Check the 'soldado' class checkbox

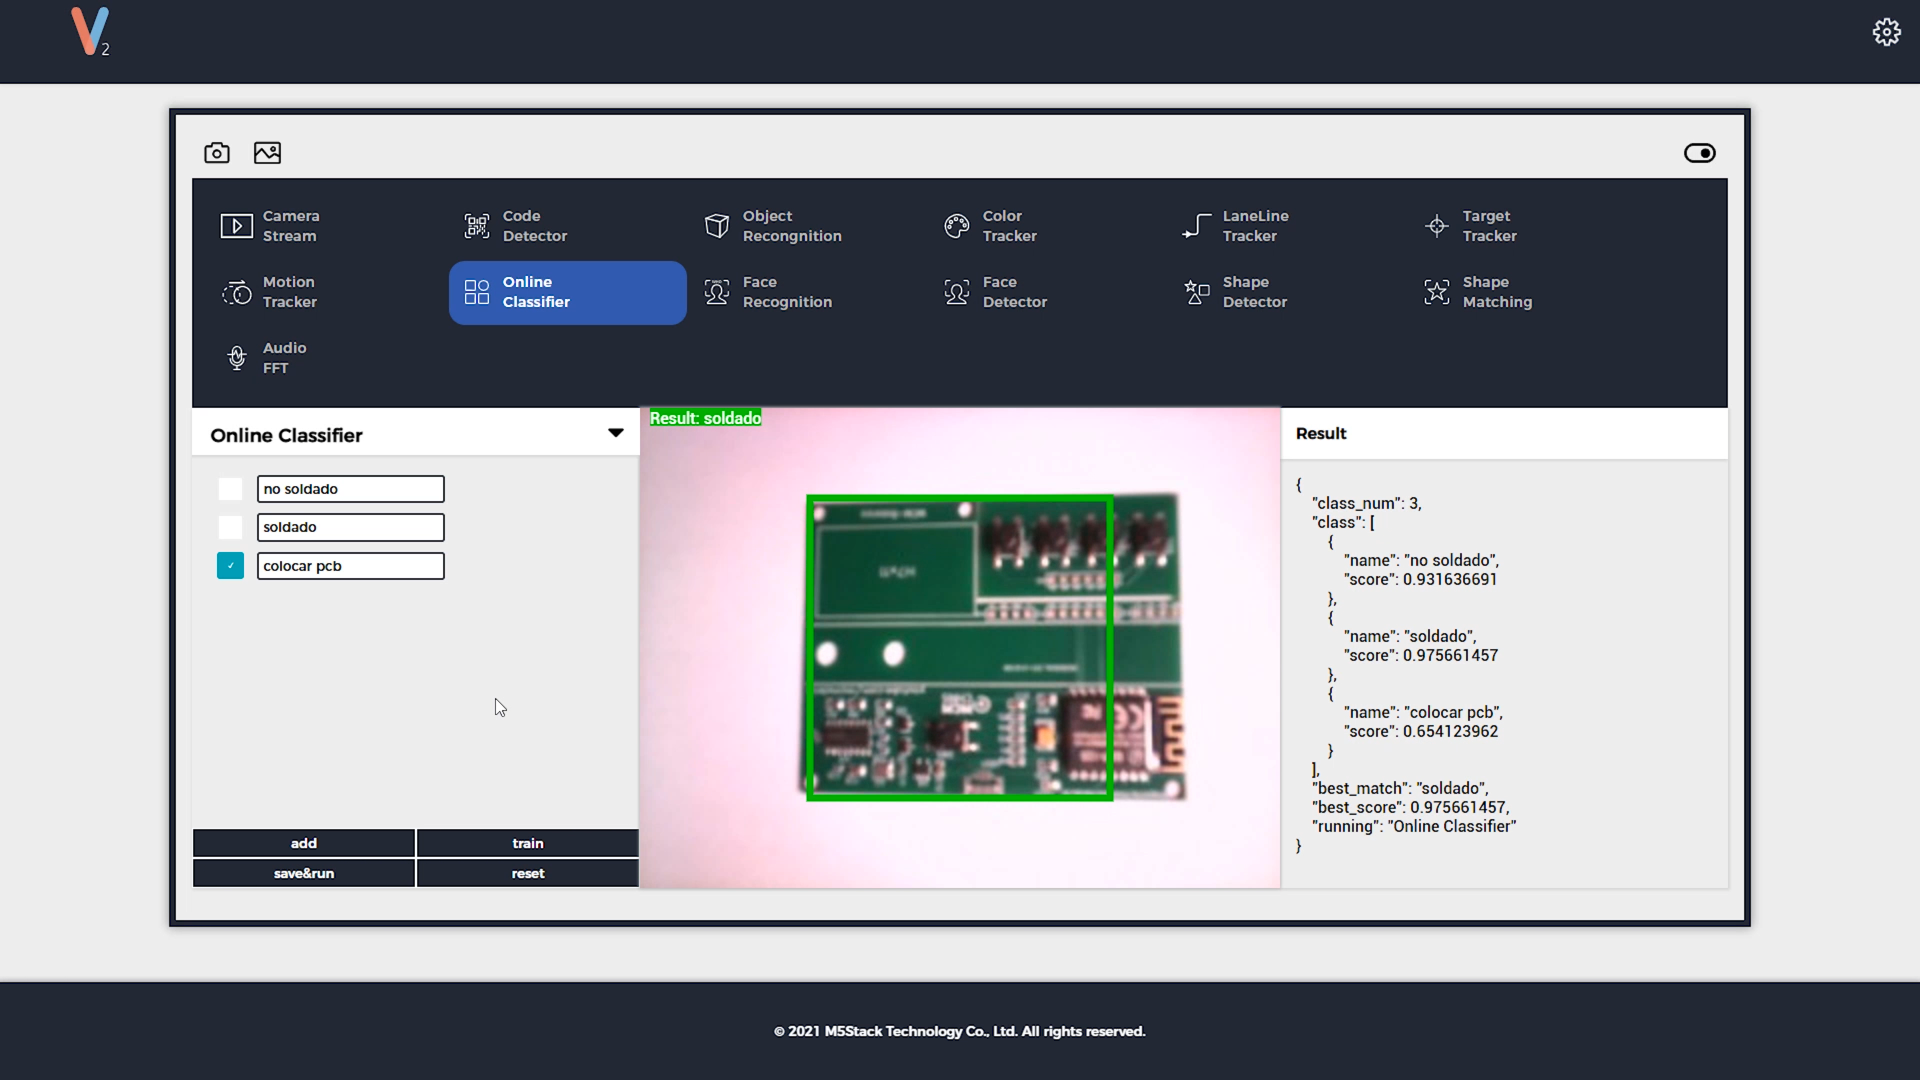[230, 527]
